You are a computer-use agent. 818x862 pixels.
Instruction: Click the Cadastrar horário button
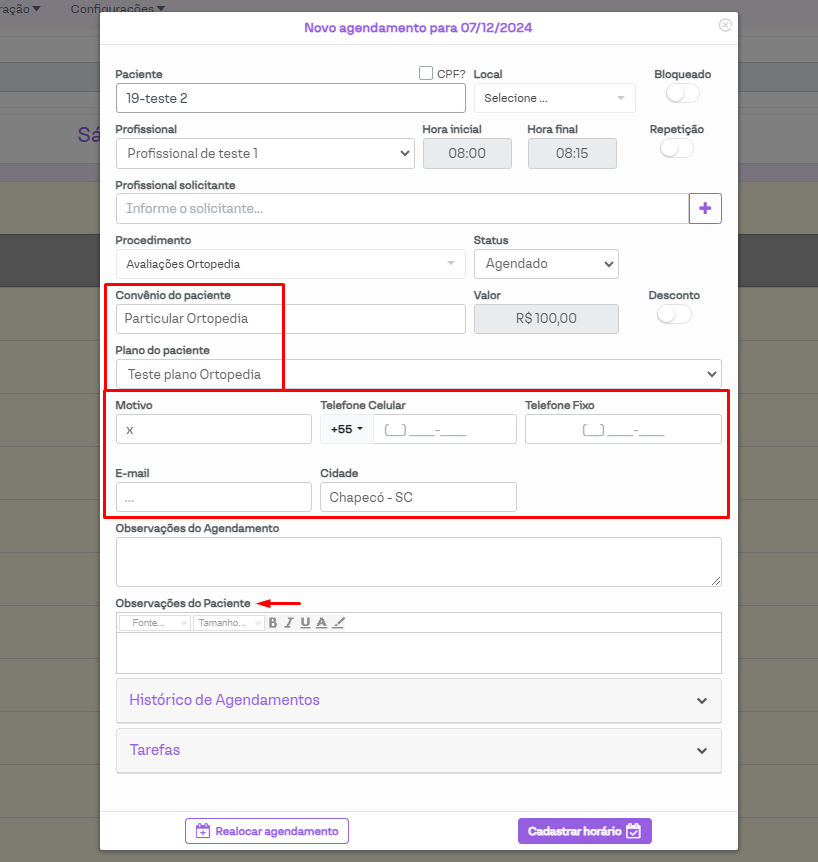[584, 831]
